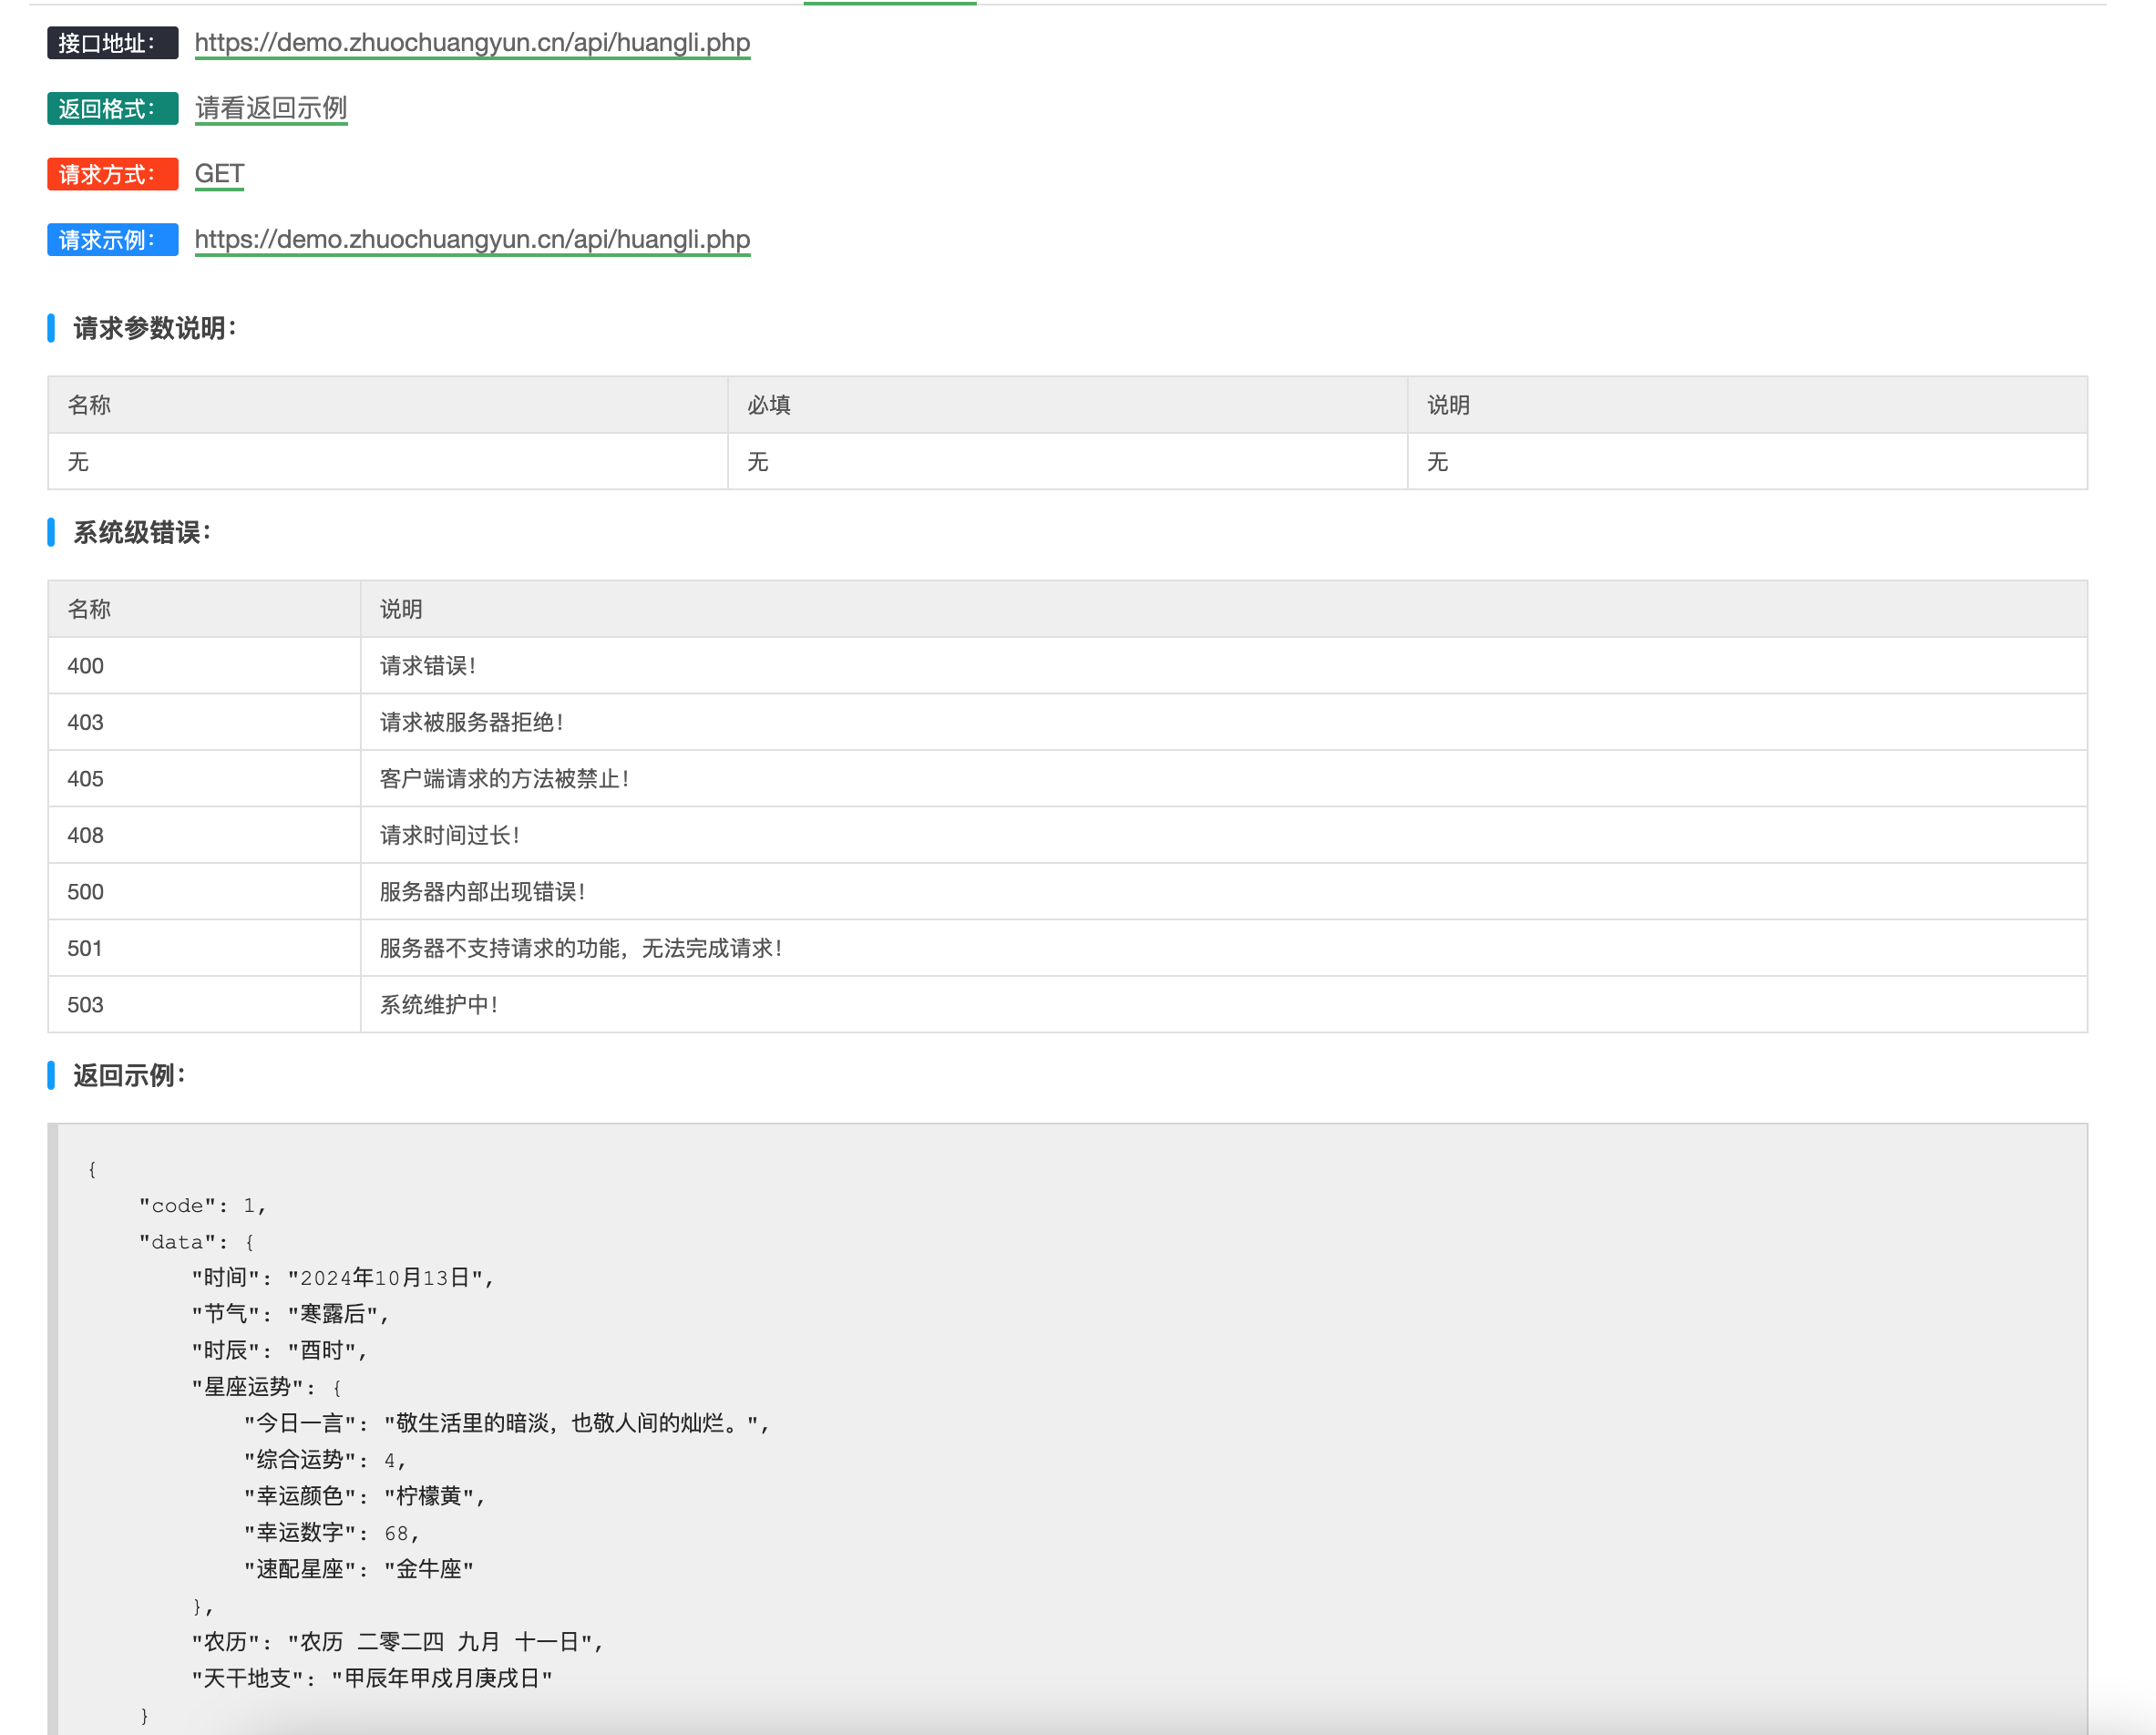Select the 系统级错误 section heading
2156x1735 pixels.
click(141, 532)
